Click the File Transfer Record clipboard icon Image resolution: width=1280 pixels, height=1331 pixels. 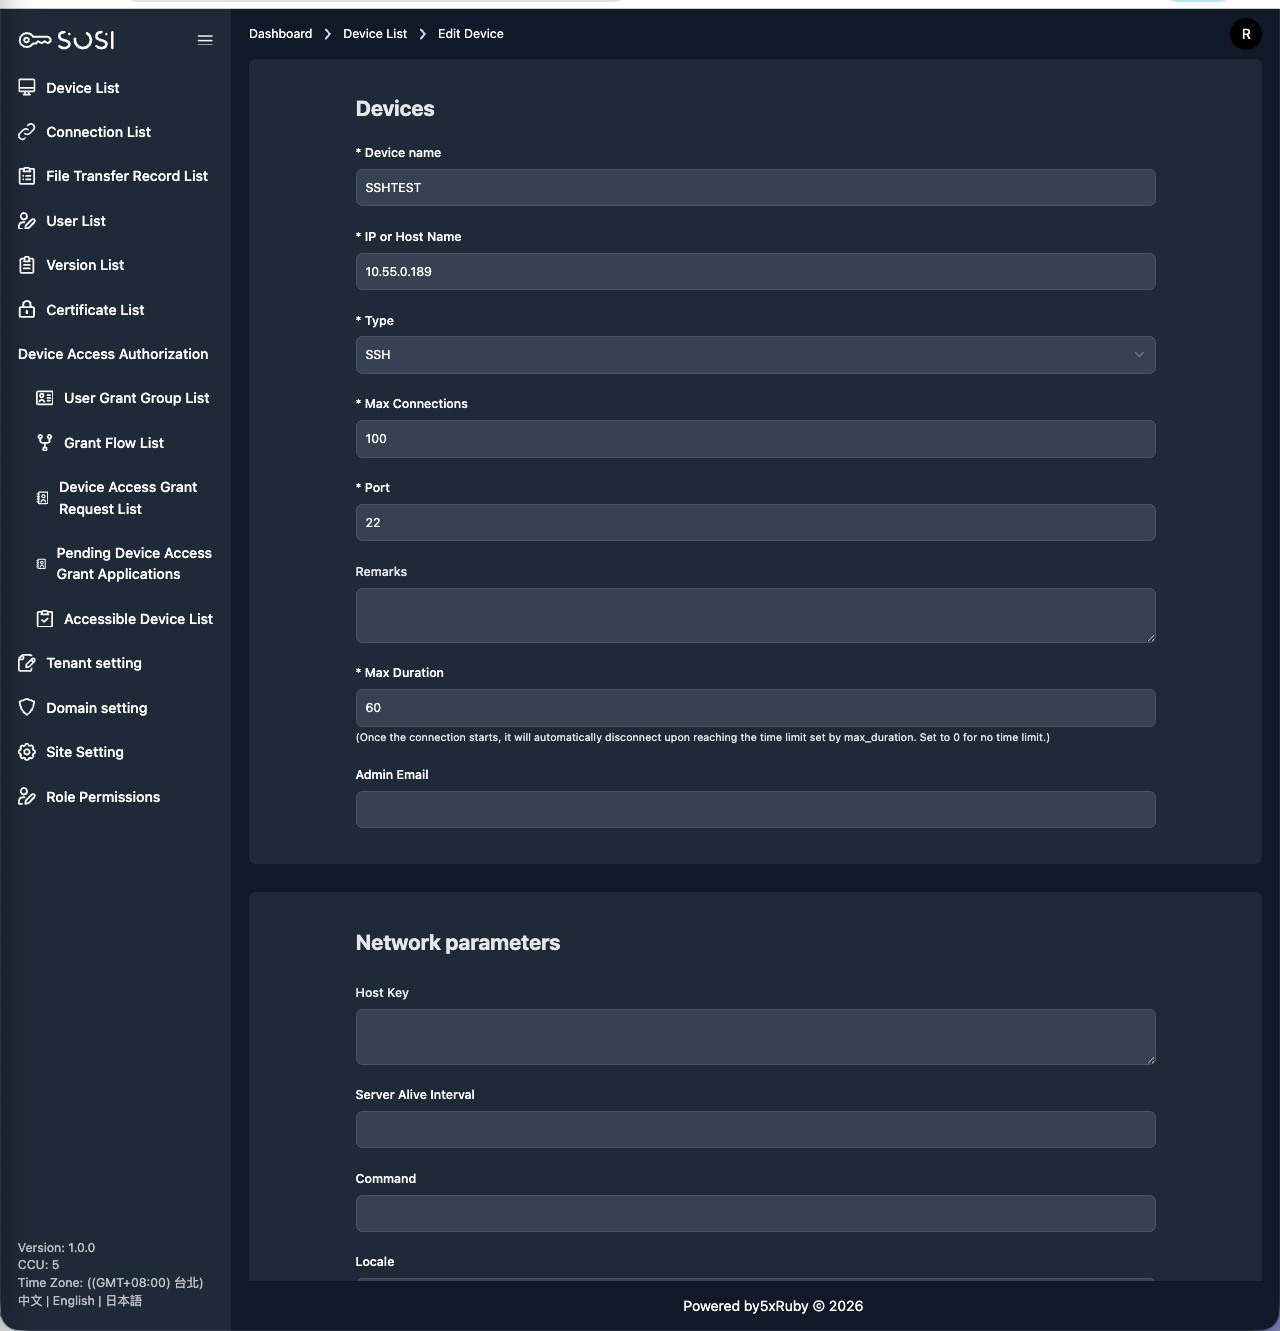coord(27,176)
